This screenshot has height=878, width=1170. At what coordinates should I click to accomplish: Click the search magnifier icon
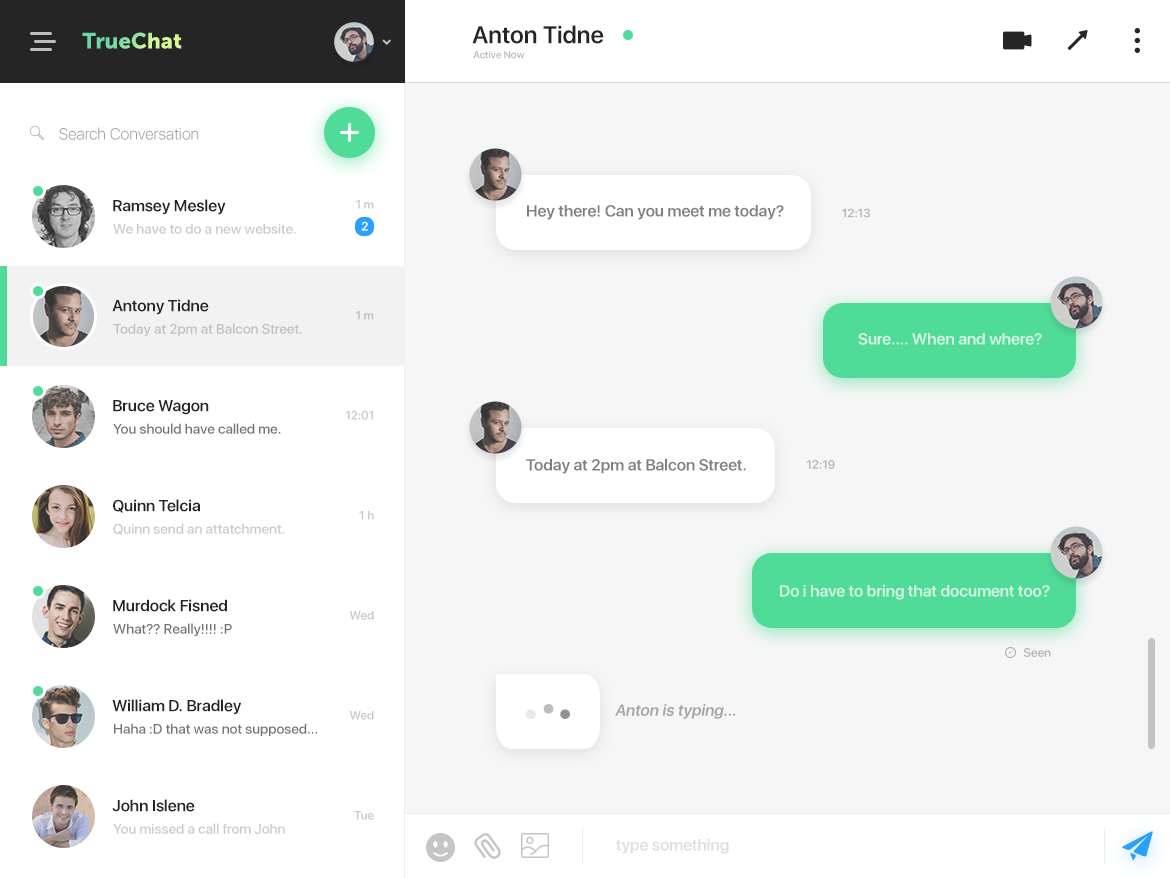pyautogui.click(x=37, y=133)
